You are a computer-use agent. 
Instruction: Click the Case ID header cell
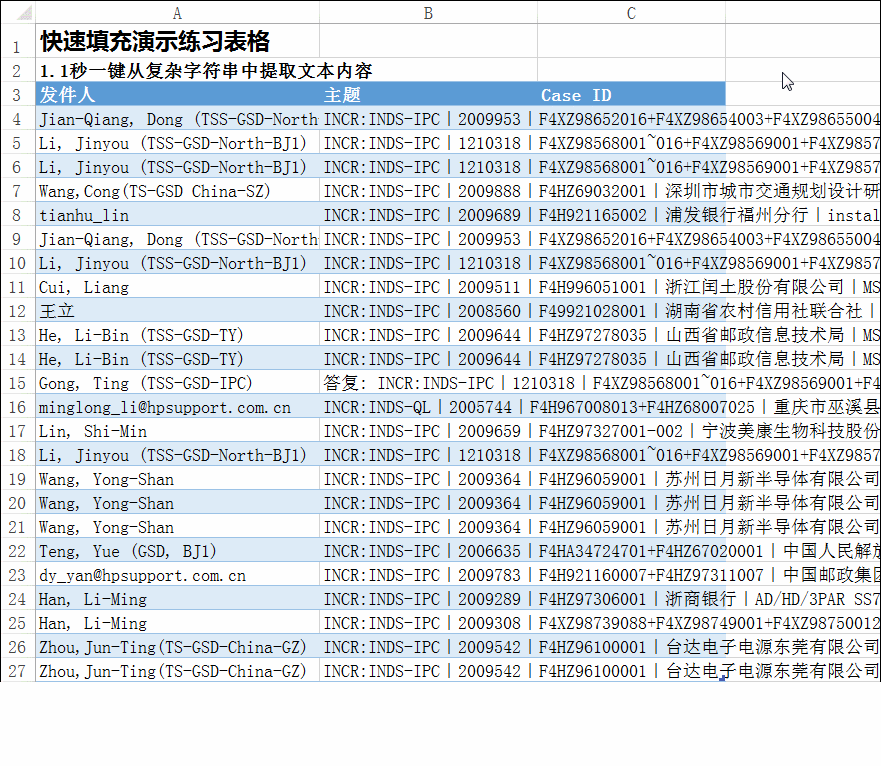click(x=631, y=94)
